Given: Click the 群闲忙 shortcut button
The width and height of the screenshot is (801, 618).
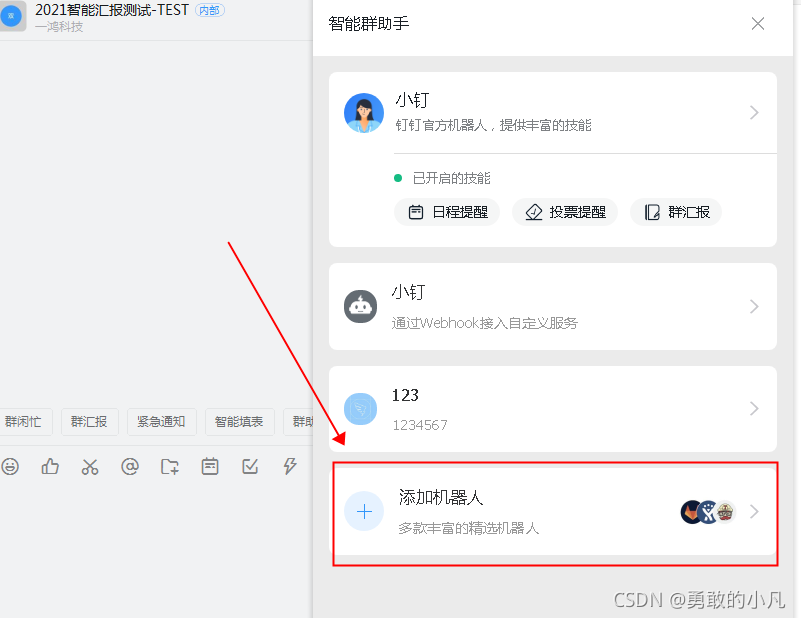Looking at the screenshot, I should [25, 422].
